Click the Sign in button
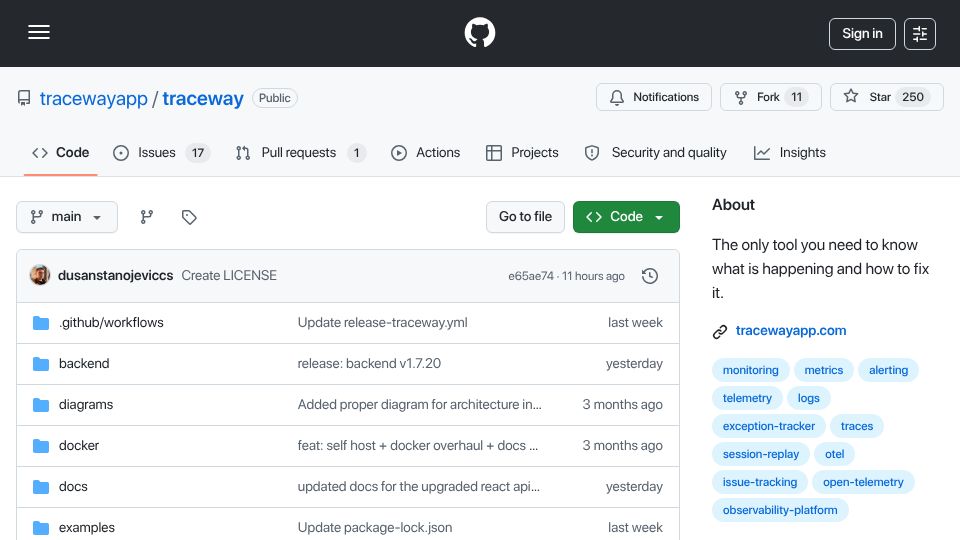The height and width of the screenshot is (540, 960). tap(862, 34)
